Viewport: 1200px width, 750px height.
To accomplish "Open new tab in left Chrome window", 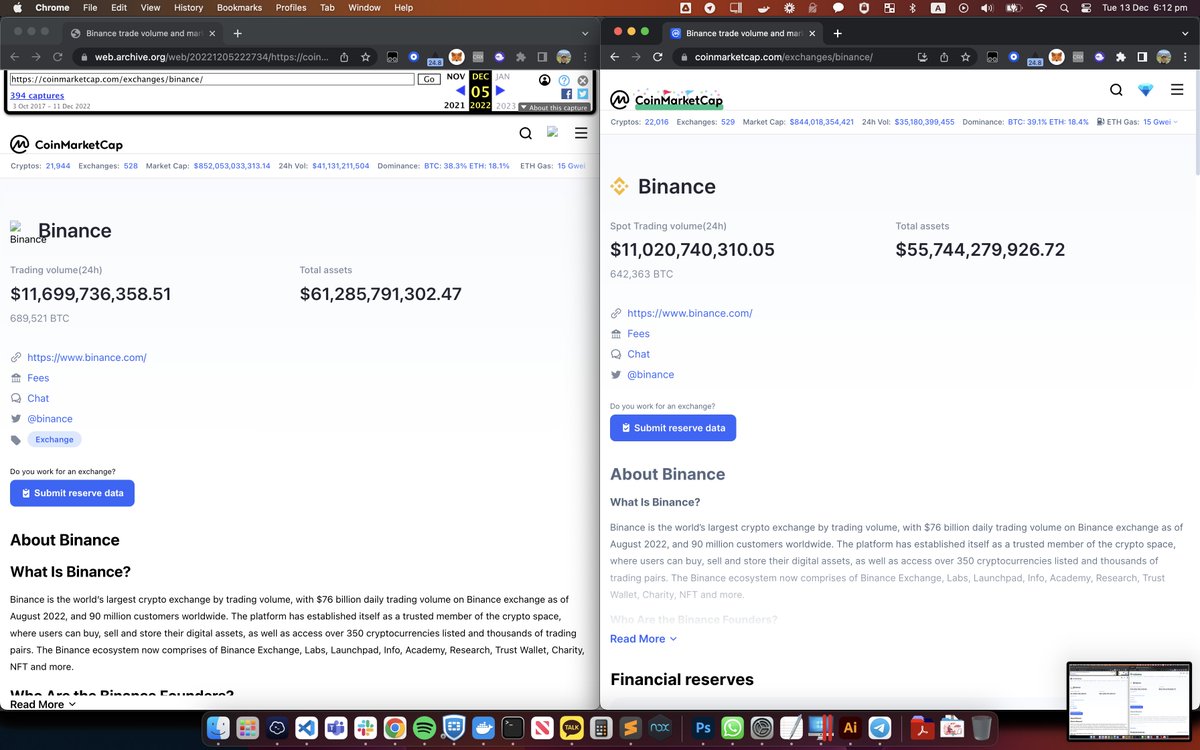I will (237, 33).
